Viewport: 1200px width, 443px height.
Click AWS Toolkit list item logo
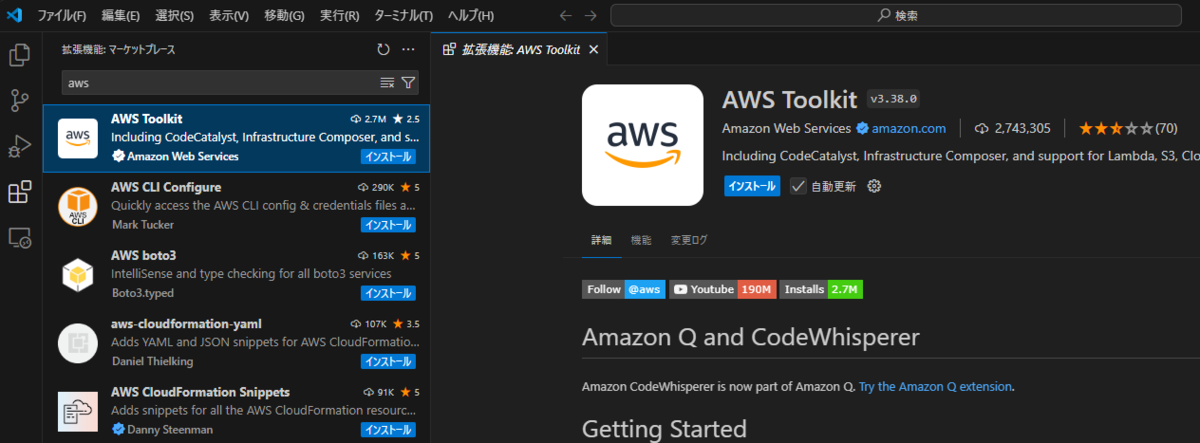pos(77,138)
